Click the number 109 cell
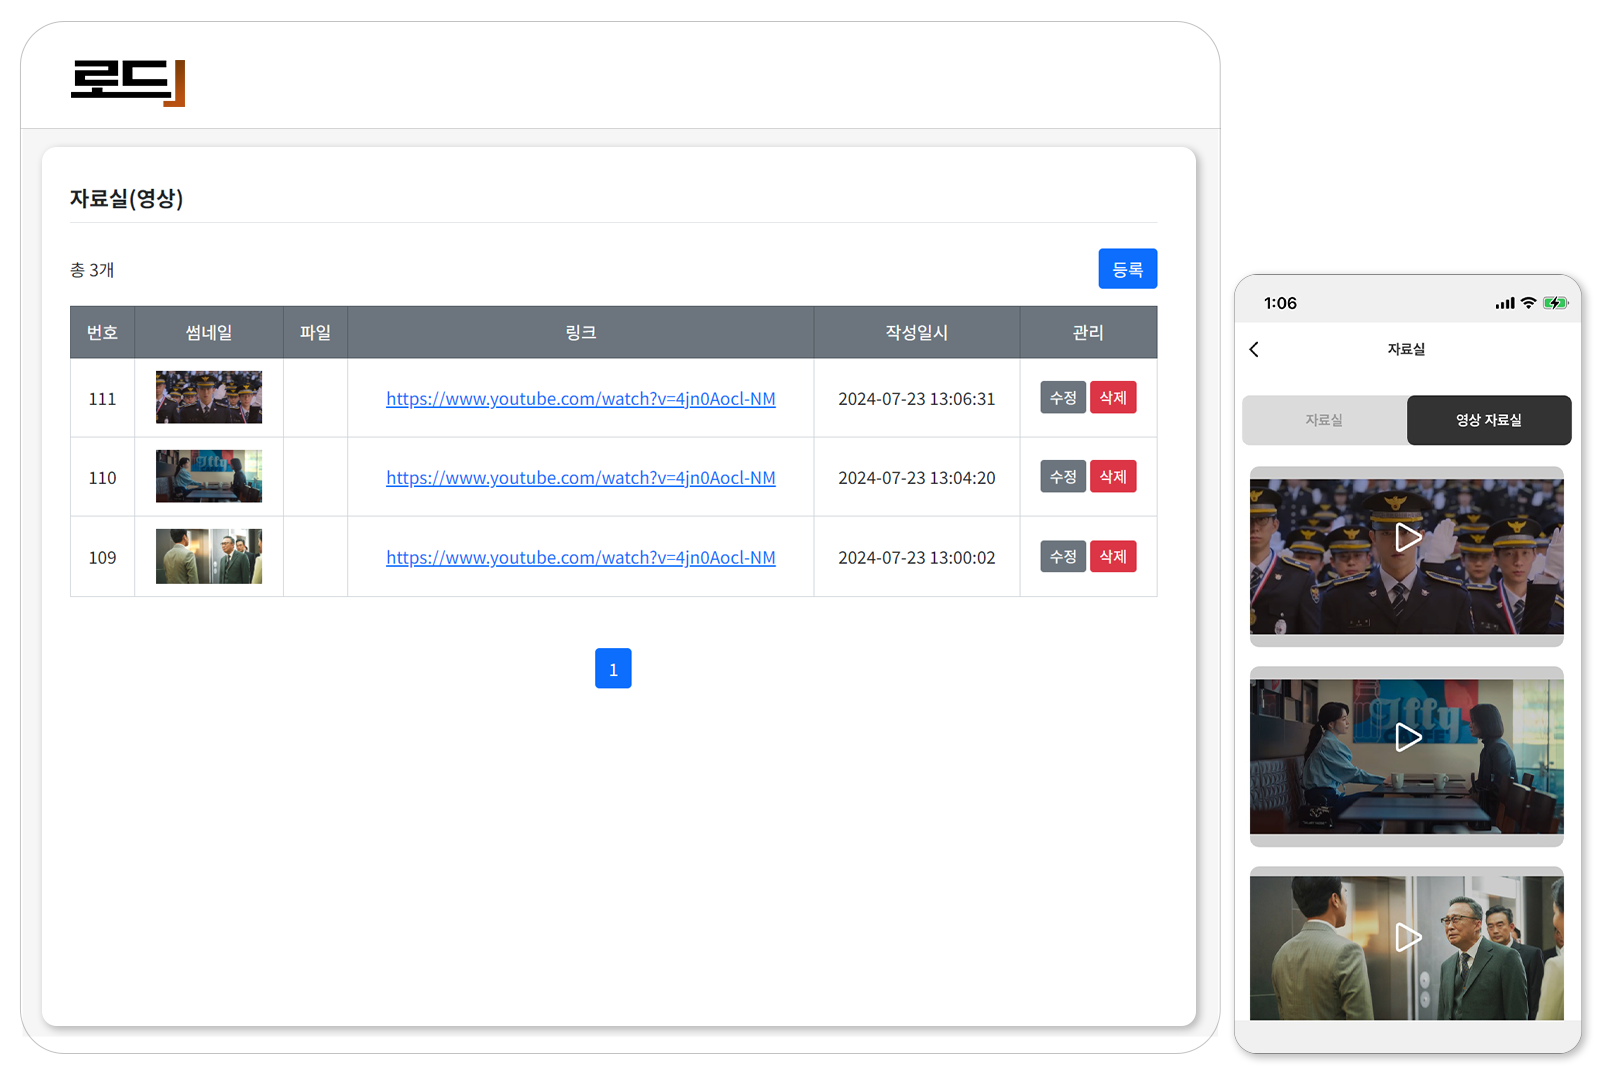Image resolution: width=1607 pixels, height=1080 pixels. pos(102,558)
